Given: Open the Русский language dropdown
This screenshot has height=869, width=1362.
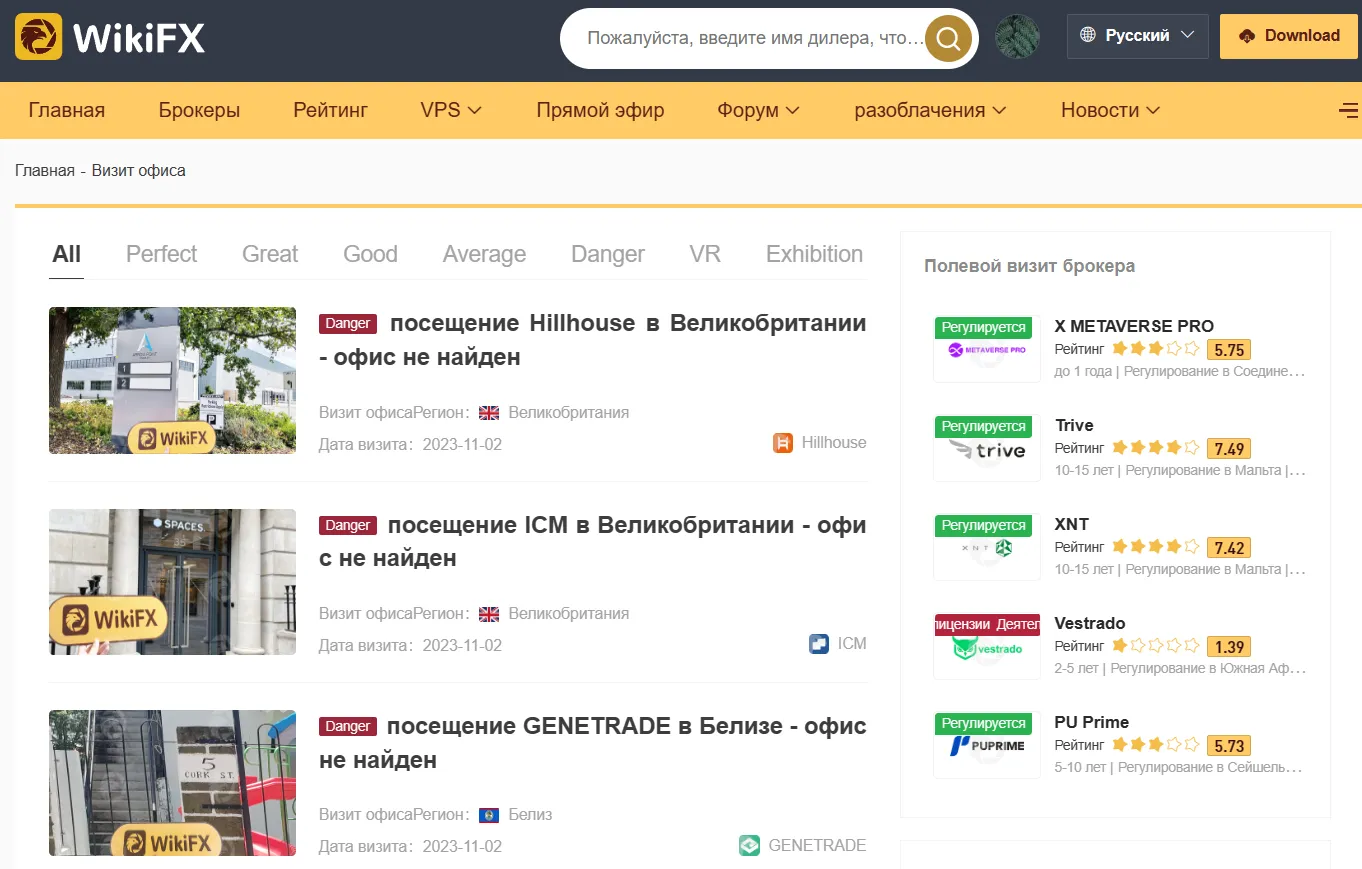Looking at the screenshot, I should (x=1138, y=36).
